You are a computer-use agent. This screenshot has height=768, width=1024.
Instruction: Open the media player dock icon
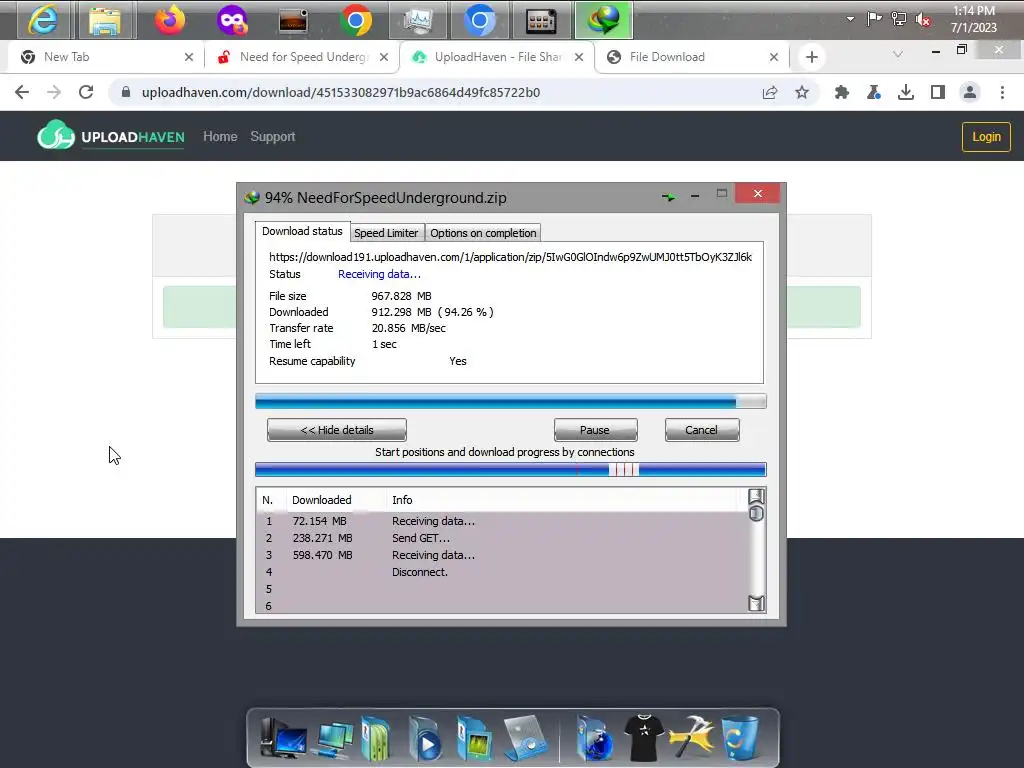(x=424, y=739)
